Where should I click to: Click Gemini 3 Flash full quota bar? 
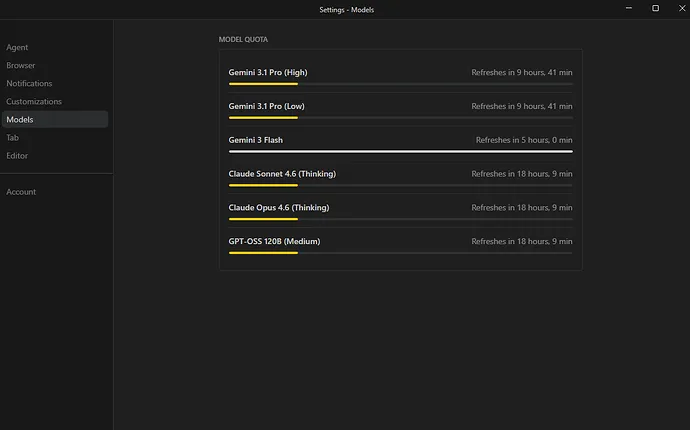(400, 151)
